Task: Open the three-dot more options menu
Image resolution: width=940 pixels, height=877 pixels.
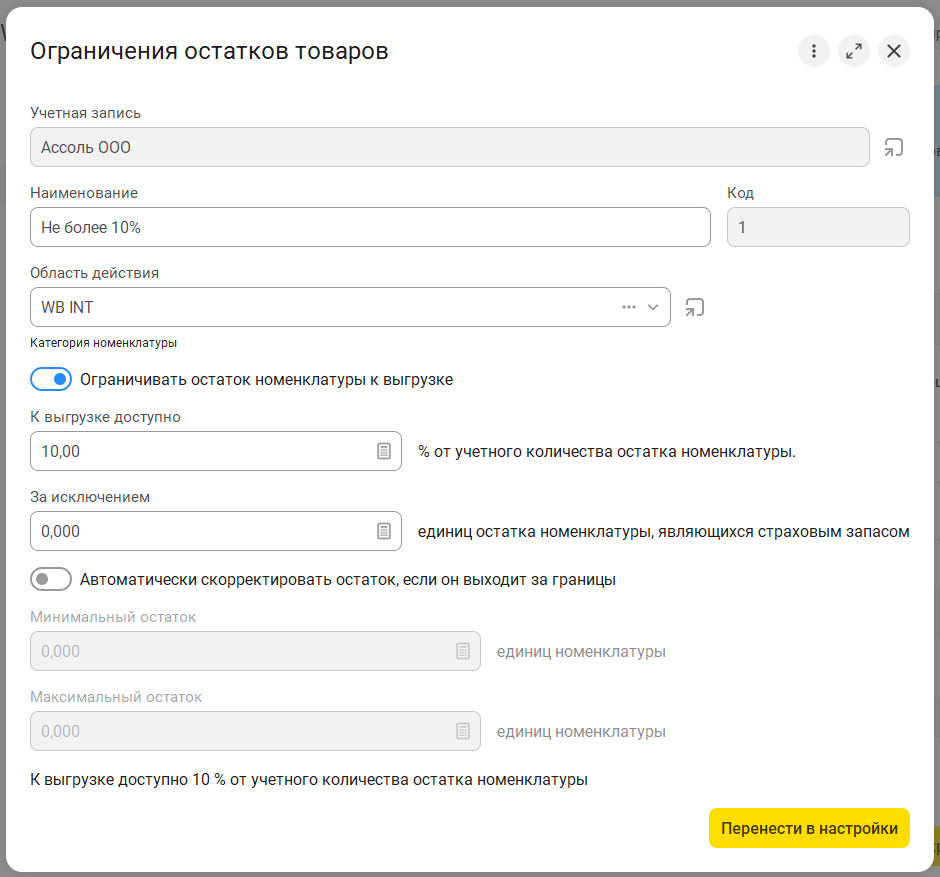Action: (x=814, y=51)
